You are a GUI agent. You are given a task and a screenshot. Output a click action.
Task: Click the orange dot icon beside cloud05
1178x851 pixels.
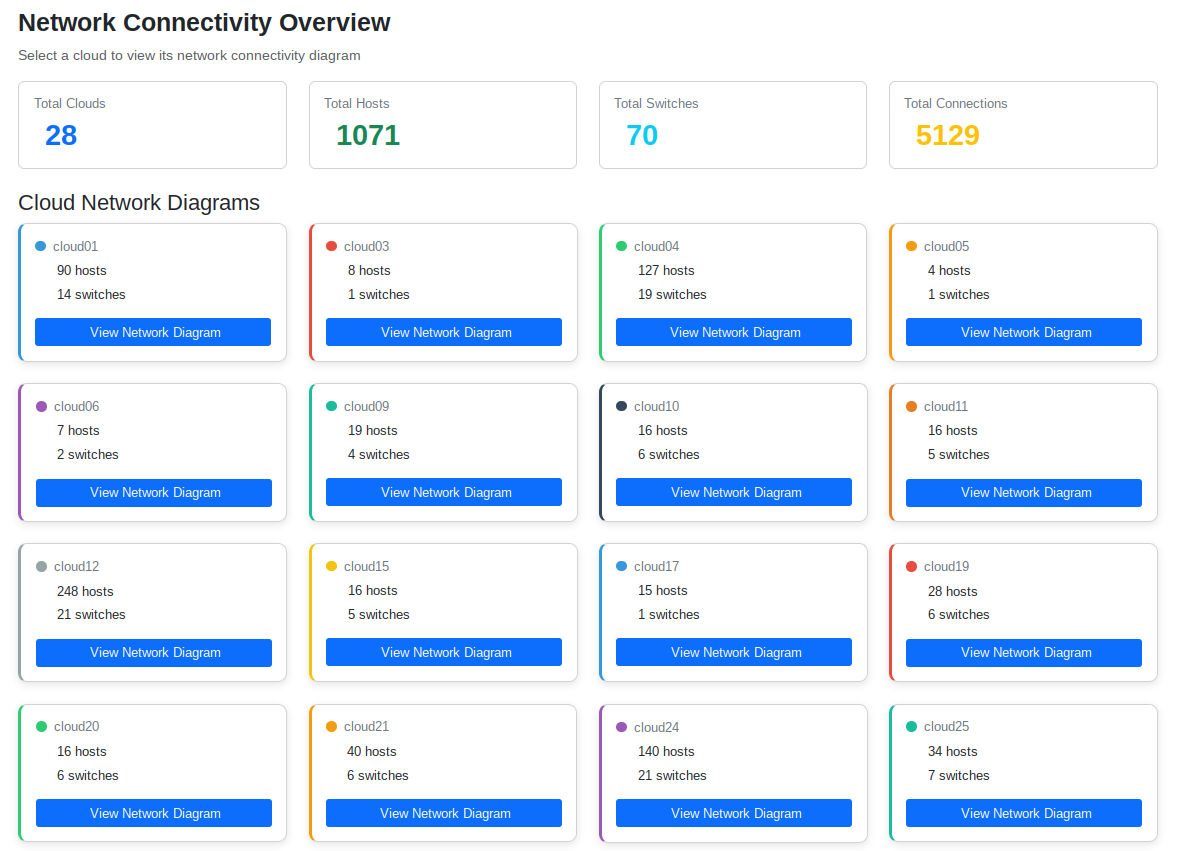tap(911, 246)
